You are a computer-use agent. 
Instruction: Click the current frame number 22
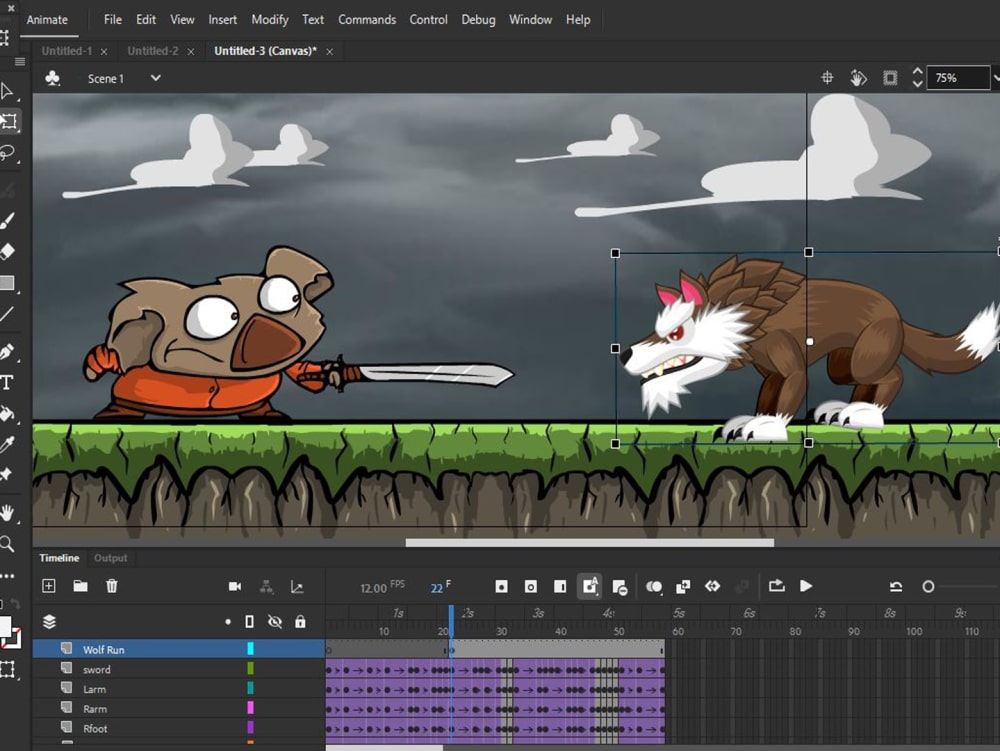click(x=436, y=588)
